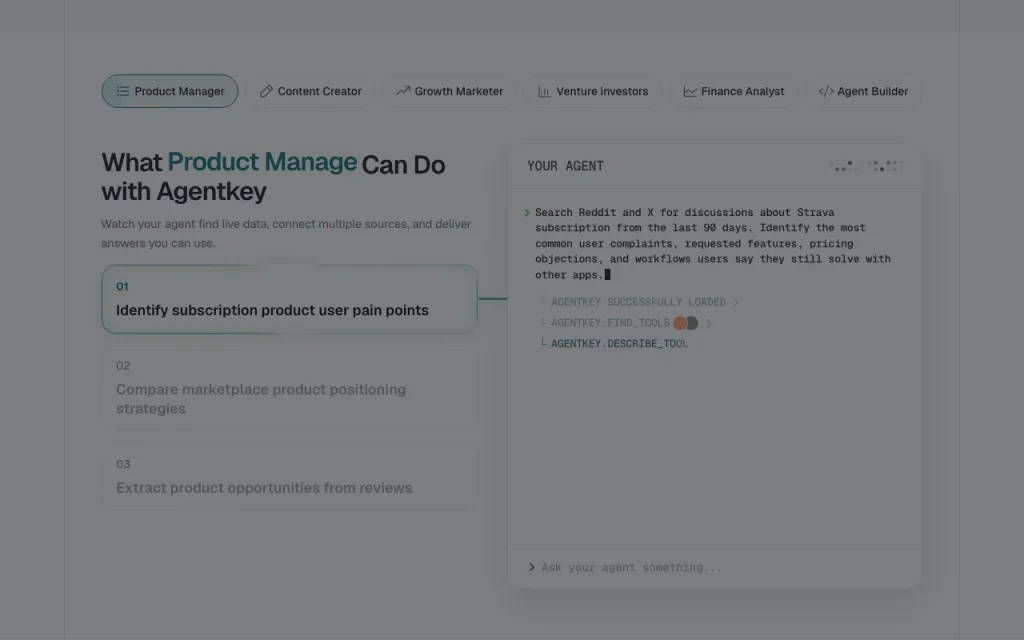Select card 02 Compare marketplace product positioning
The height and width of the screenshot is (640, 1024).
click(x=289, y=388)
